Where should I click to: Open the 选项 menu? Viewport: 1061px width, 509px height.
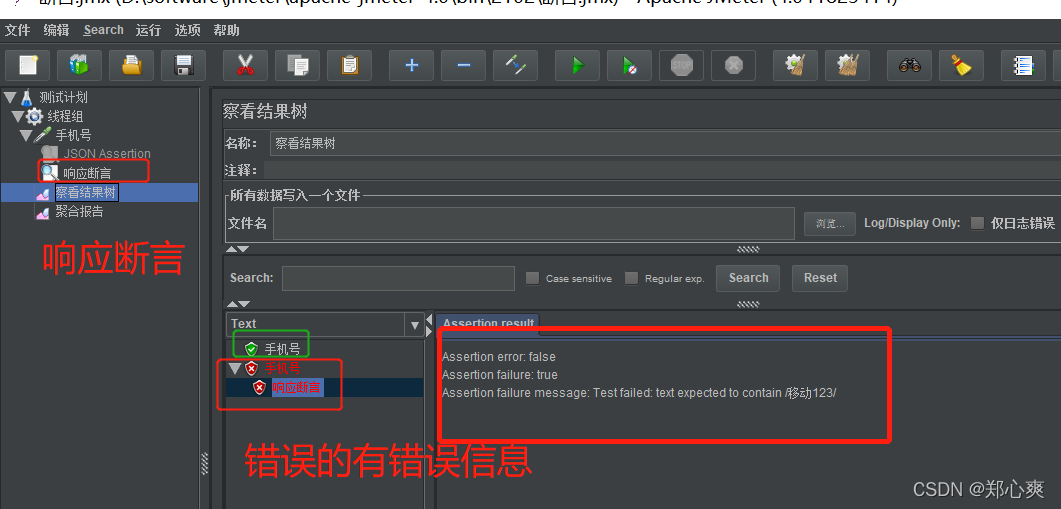click(x=187, y=30)
